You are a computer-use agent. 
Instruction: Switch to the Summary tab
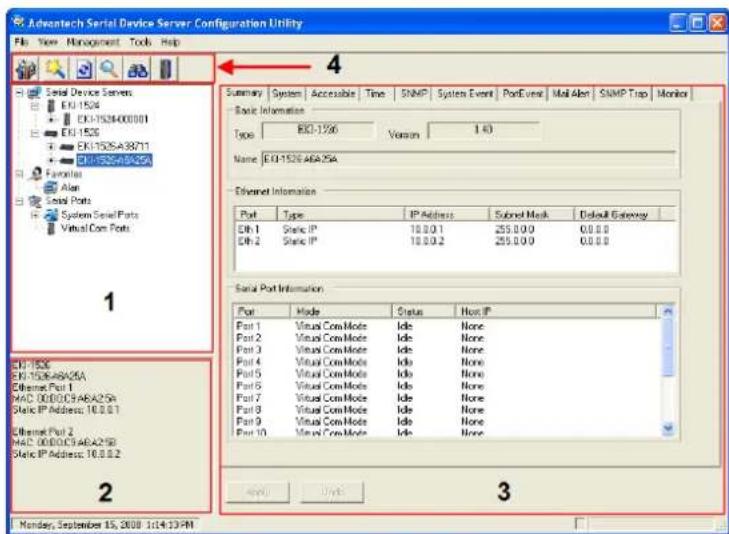tap(244, 92)
